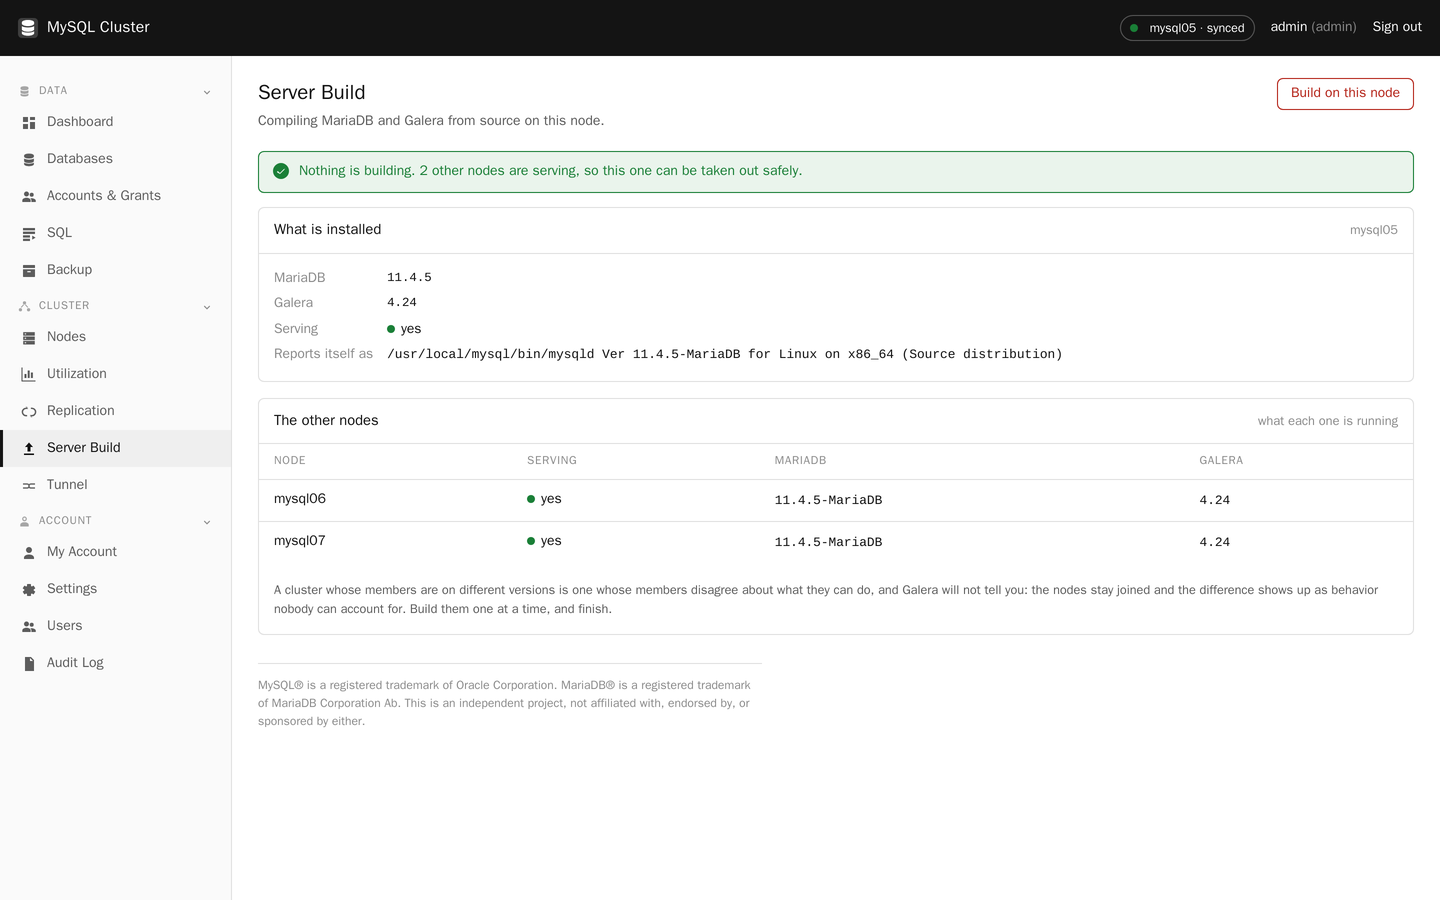Click the Audit Log document icon
Viewport: 1440px width, 900px height.
coord(29,663)
